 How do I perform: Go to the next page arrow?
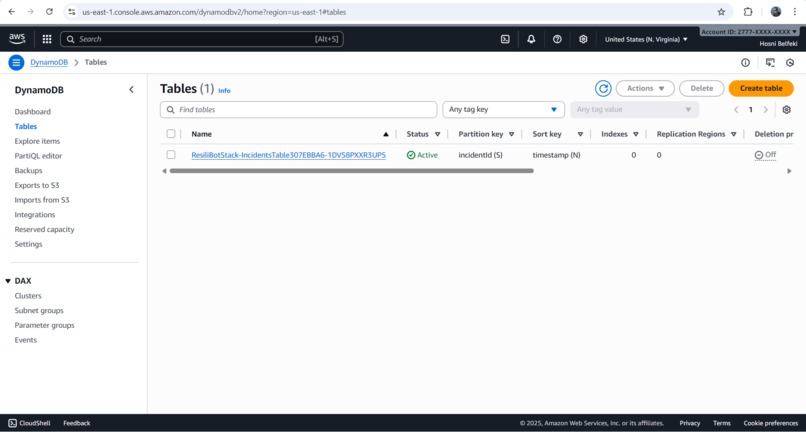765,110
